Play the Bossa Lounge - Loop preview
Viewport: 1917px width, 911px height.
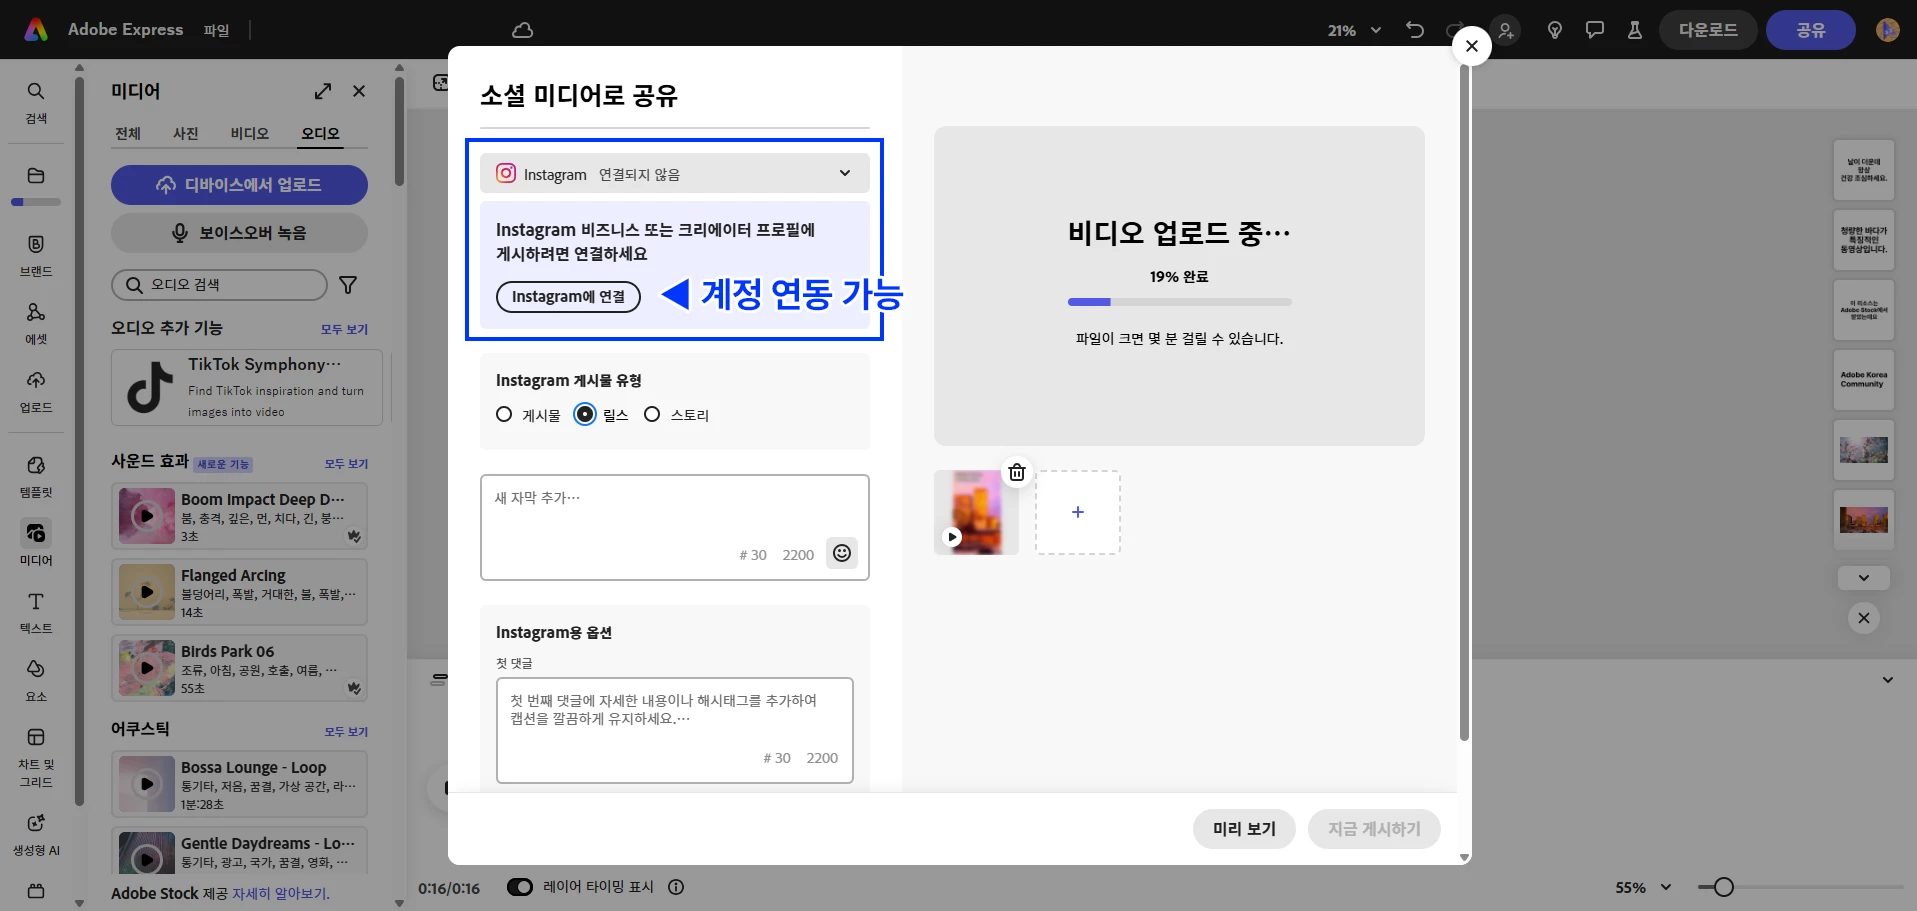pos(147,784)
